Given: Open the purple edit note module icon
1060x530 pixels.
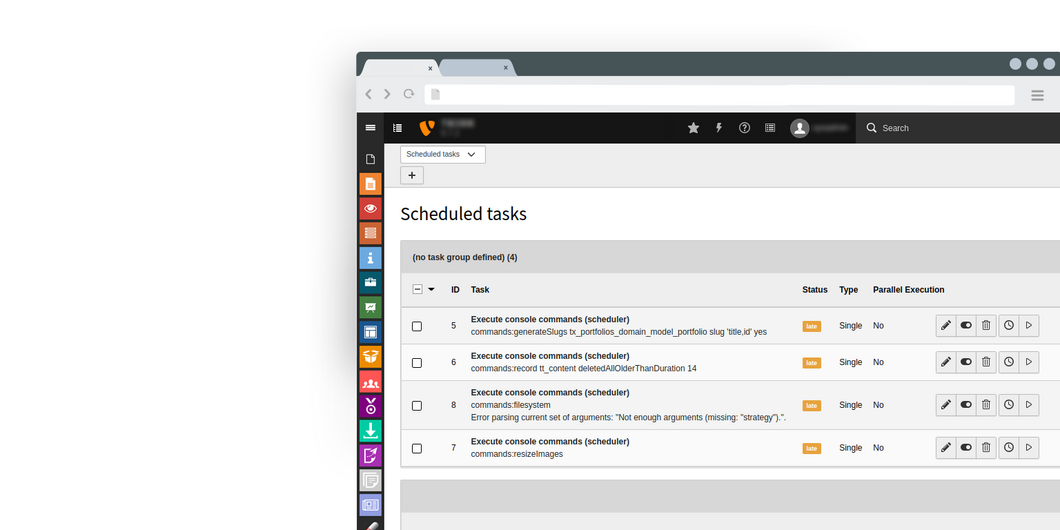Looking at the screenshot, I should 370,455.
